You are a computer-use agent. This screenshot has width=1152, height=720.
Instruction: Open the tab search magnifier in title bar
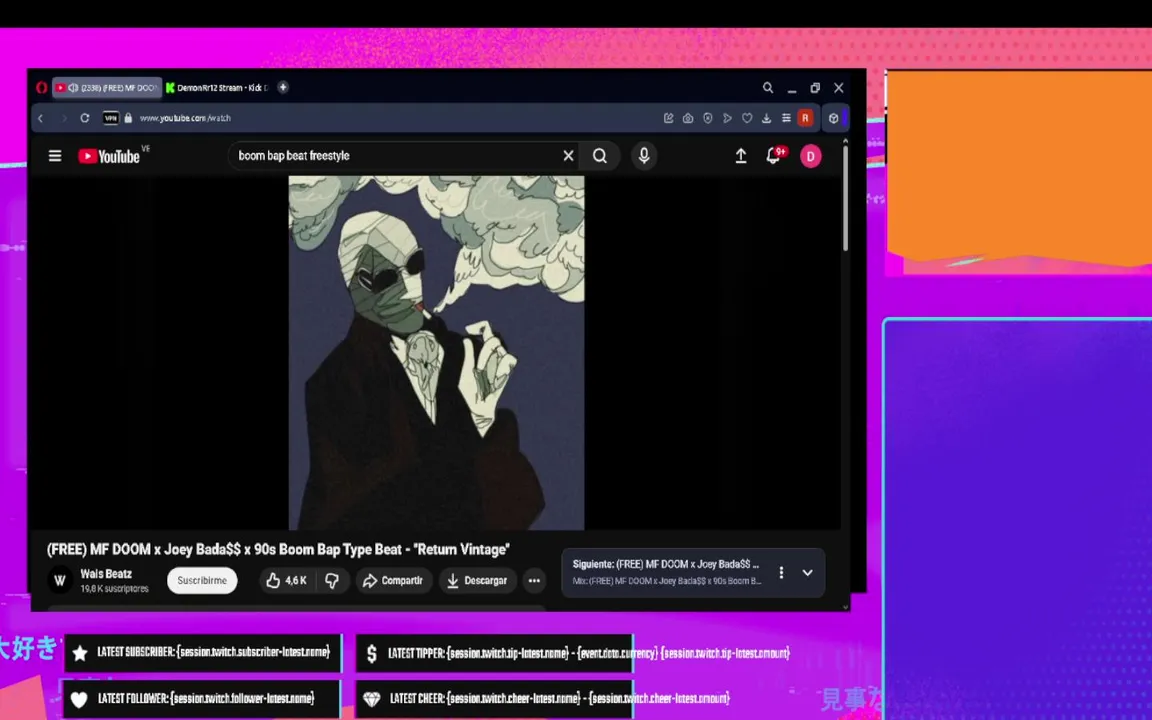768,87
